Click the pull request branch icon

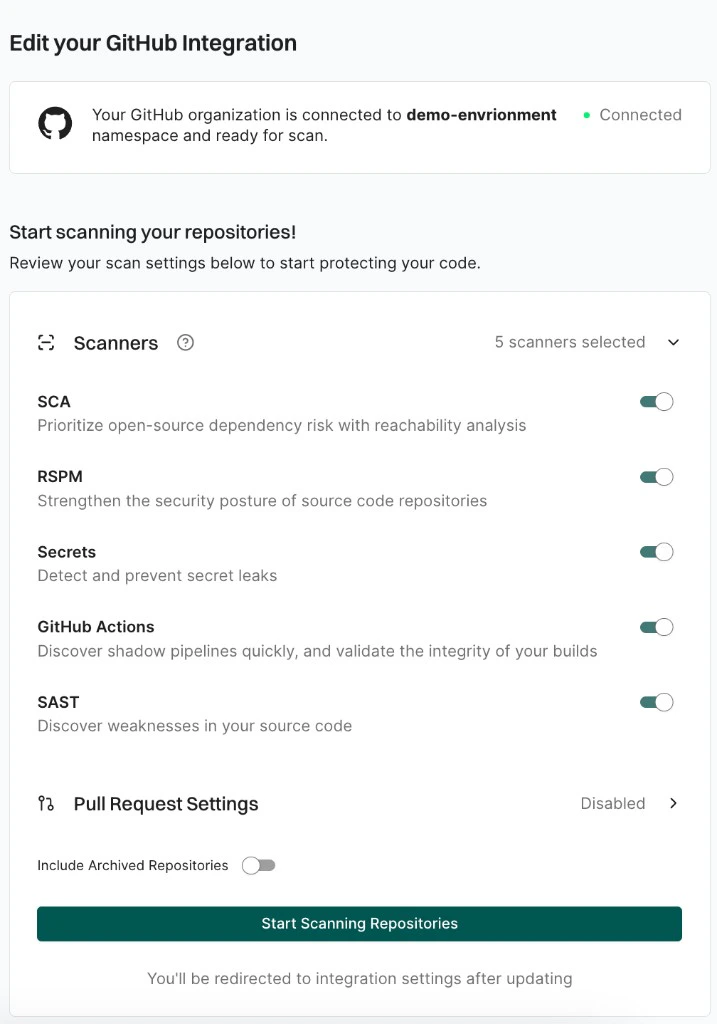point(45,803)
